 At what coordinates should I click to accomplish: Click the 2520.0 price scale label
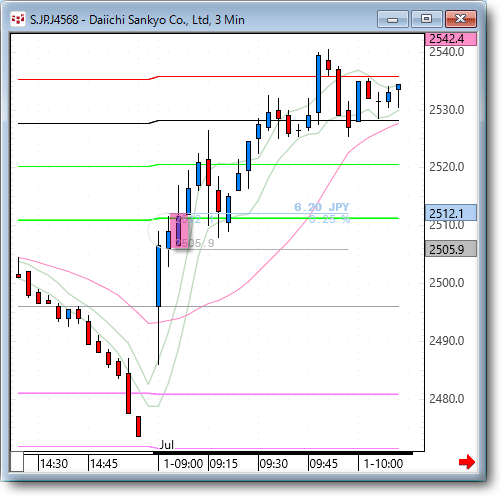click(447, 167)
